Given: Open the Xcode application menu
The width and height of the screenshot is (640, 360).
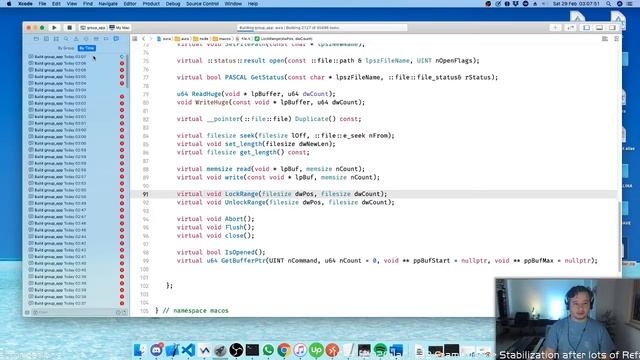Looking at the screenshot, I should [25, 4].
